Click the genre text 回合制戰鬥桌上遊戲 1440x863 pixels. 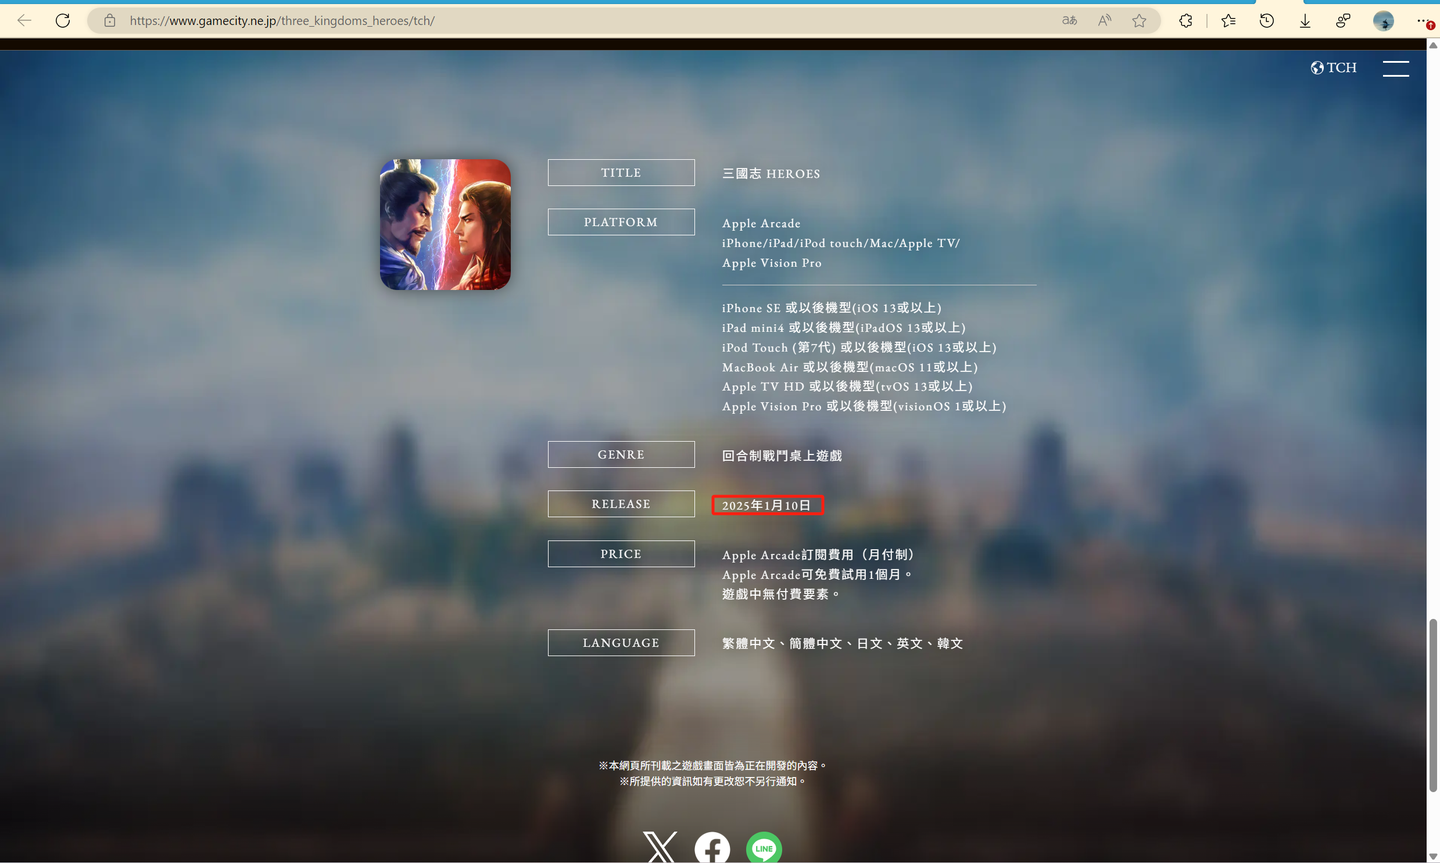click(782, 456)
